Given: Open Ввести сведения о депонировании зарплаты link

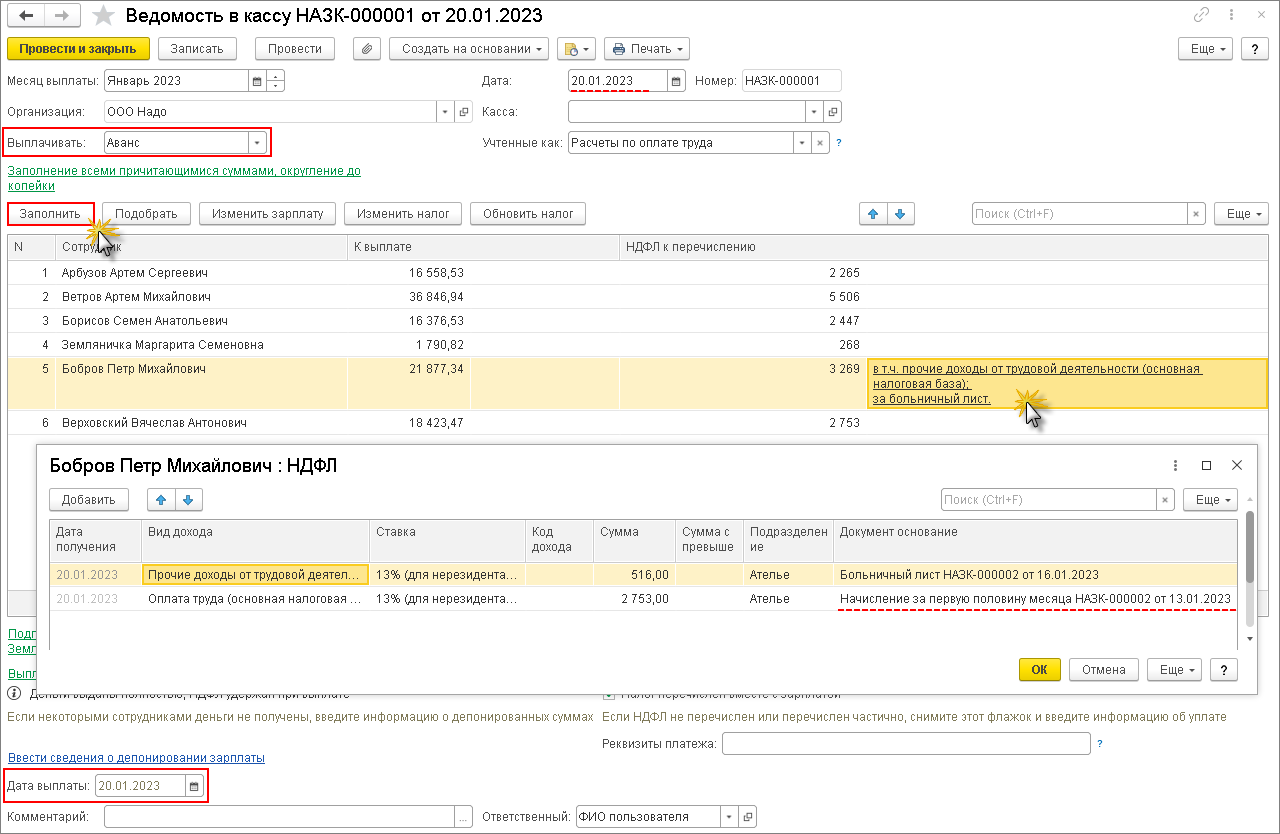Looking at the screenshot, I should 136,758.
